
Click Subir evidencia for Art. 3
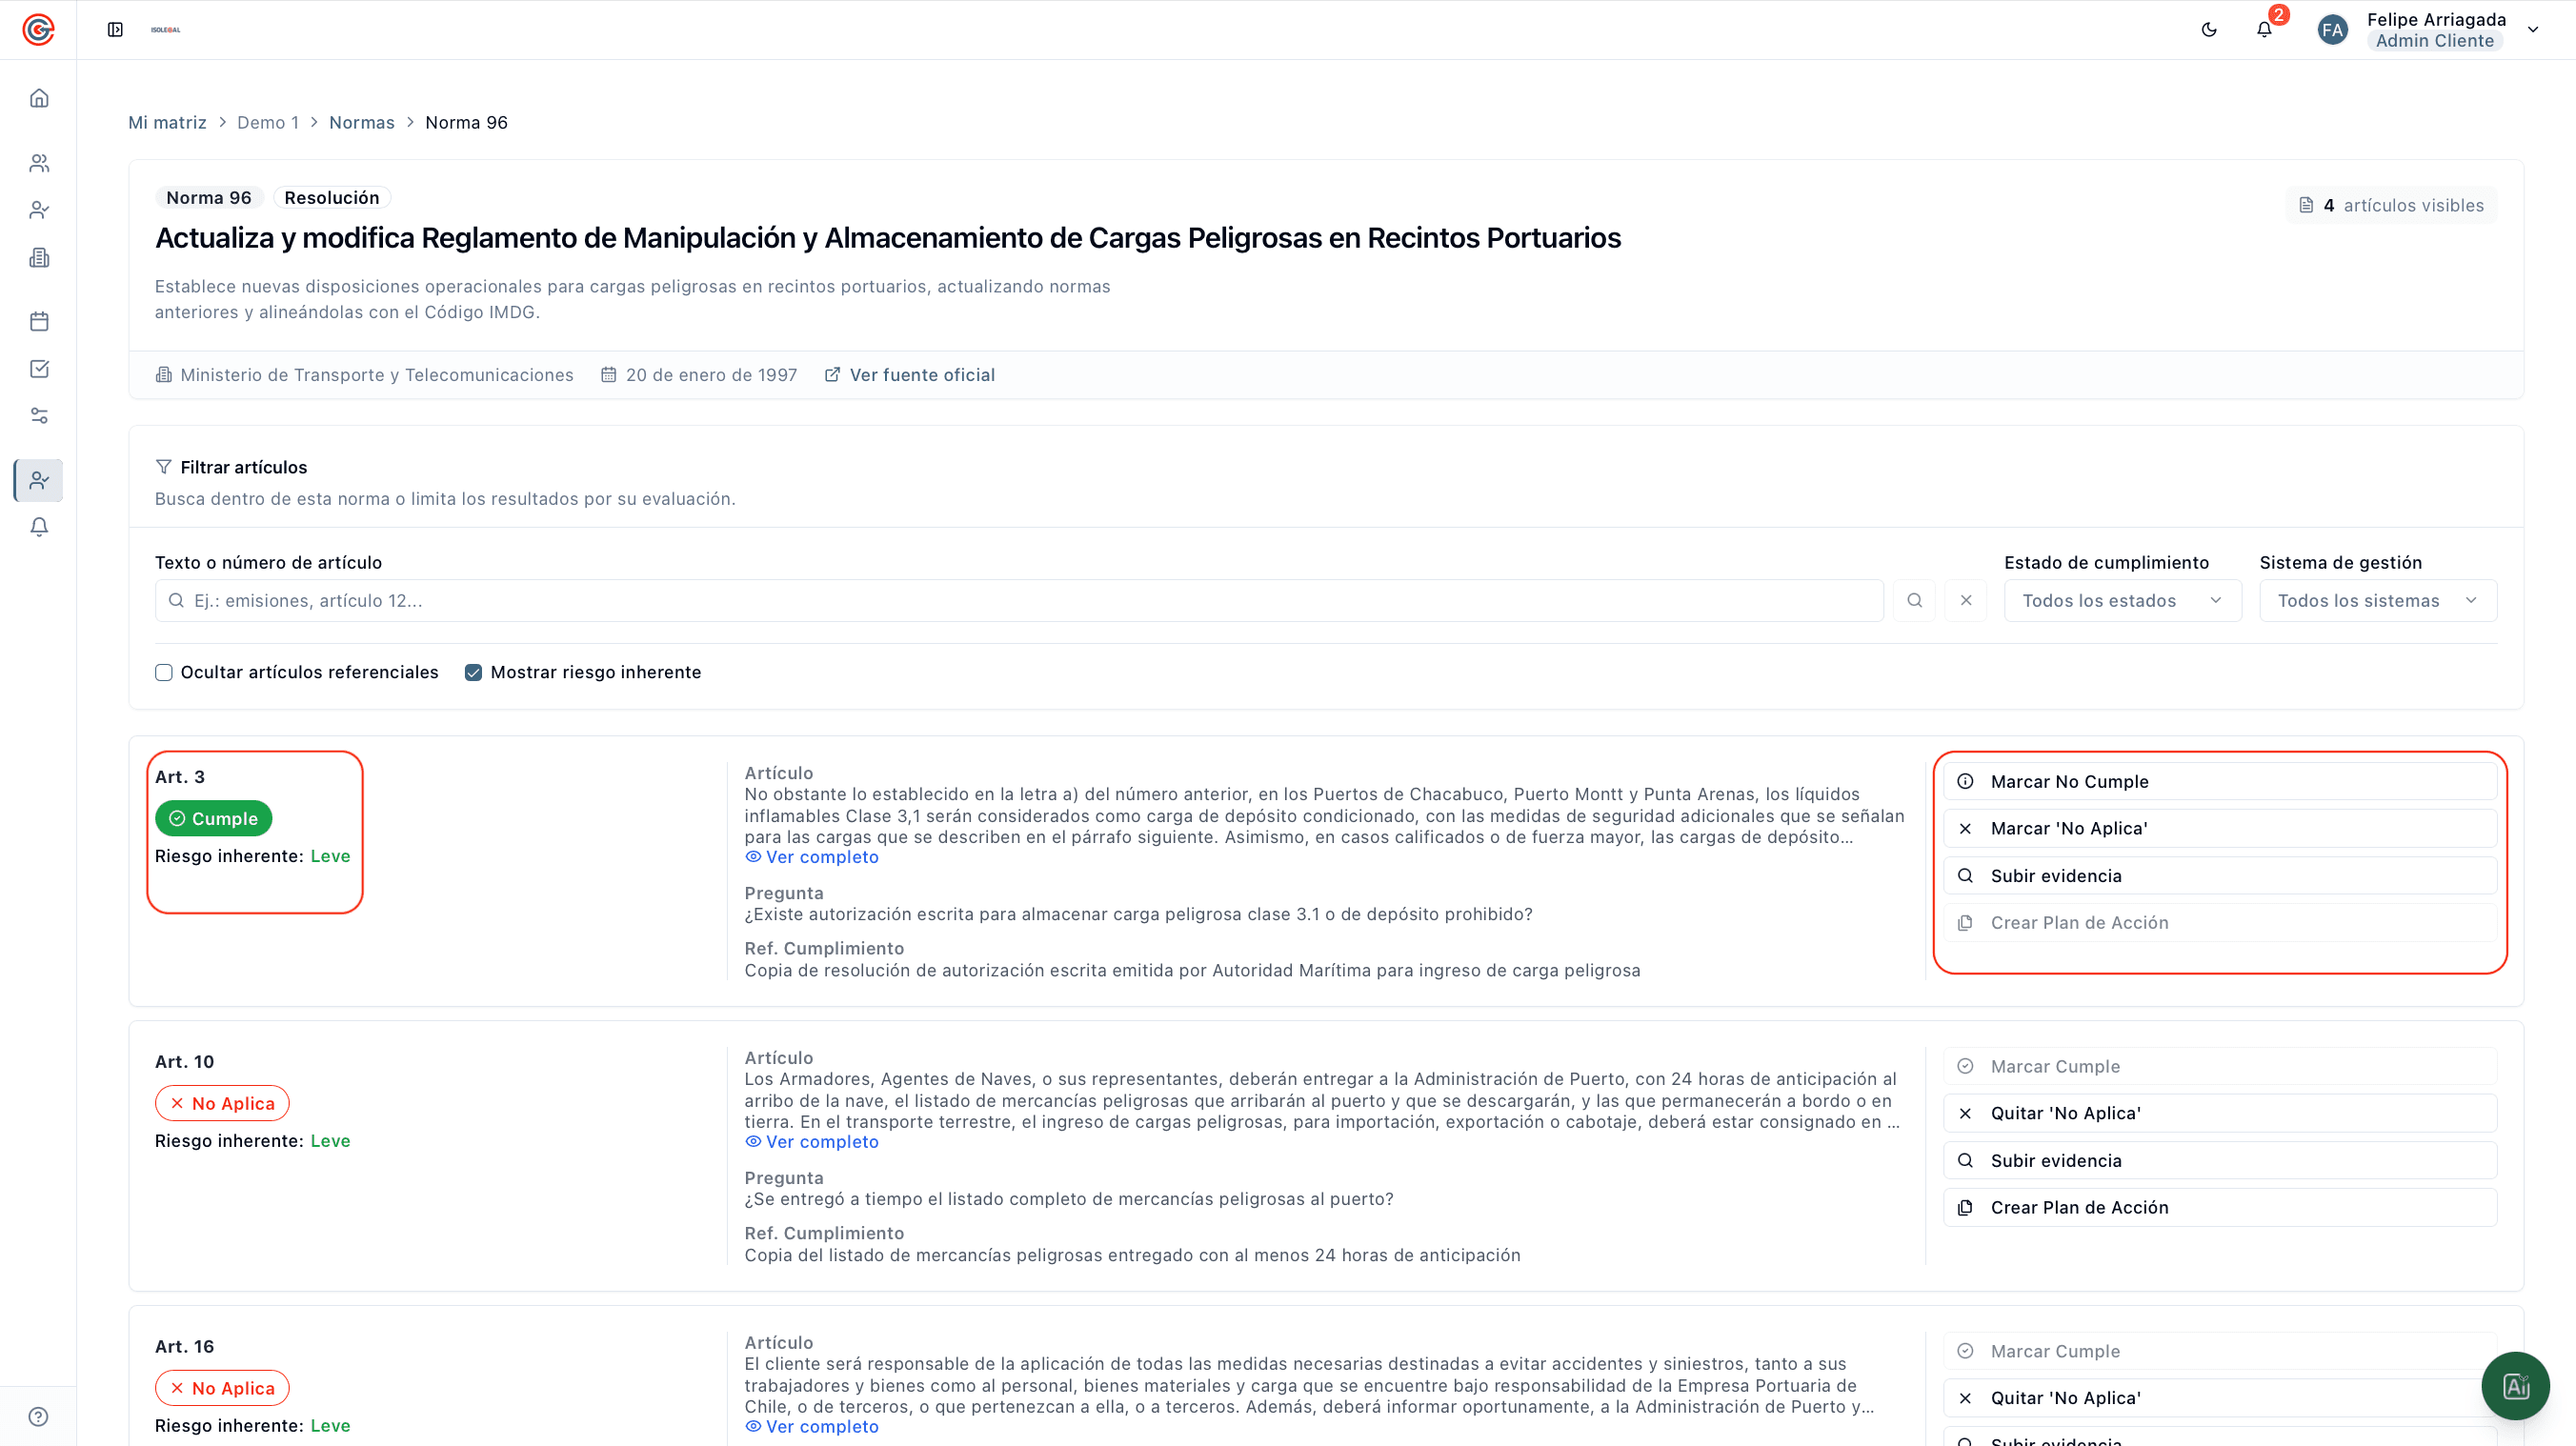click(2220, 875)
